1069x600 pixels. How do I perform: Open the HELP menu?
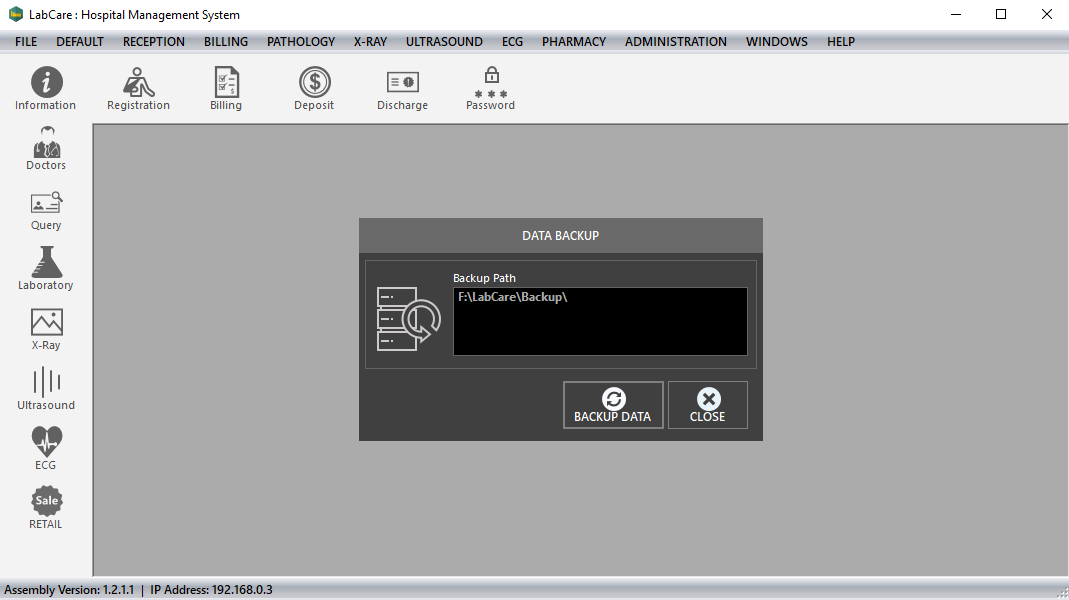click(x=841, y=42)
